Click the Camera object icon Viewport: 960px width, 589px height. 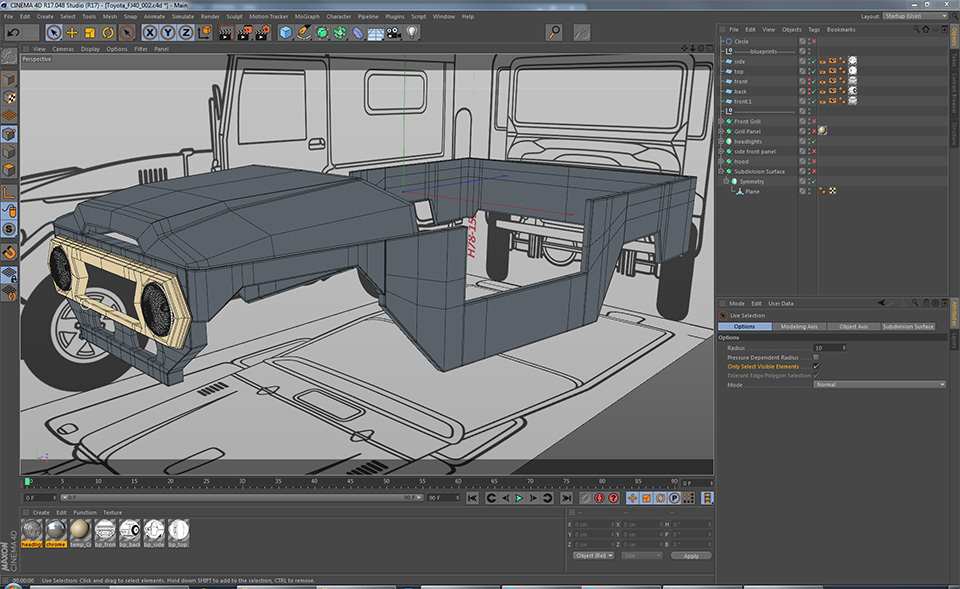pos(393,33)
